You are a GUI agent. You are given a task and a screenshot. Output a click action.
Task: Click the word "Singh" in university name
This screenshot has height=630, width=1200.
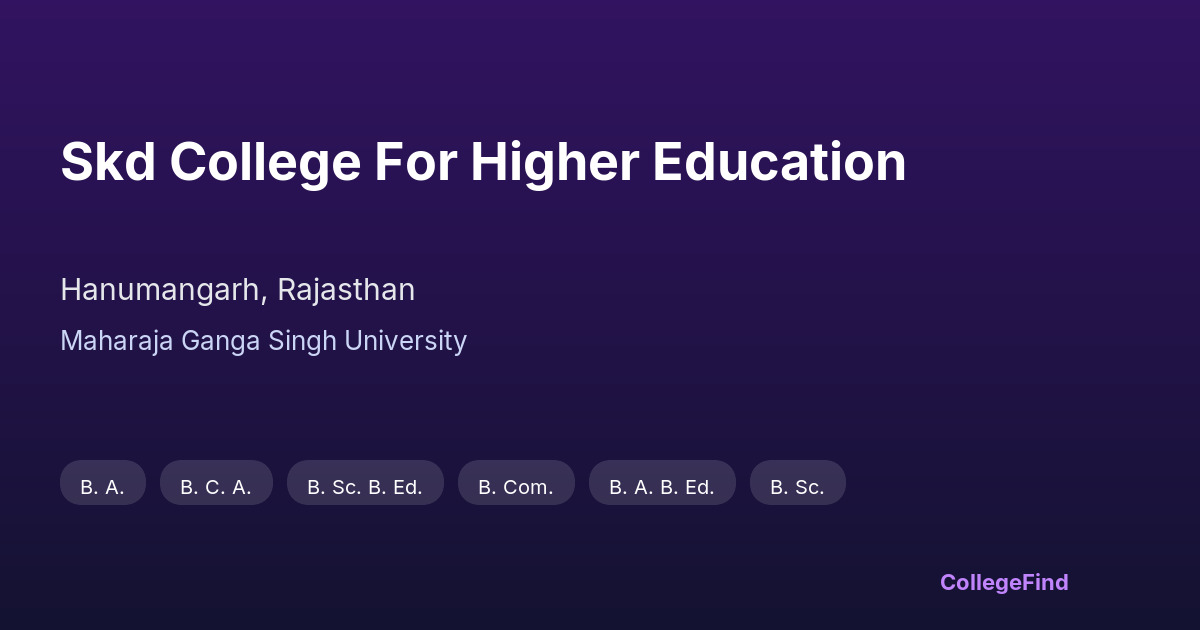303,341
